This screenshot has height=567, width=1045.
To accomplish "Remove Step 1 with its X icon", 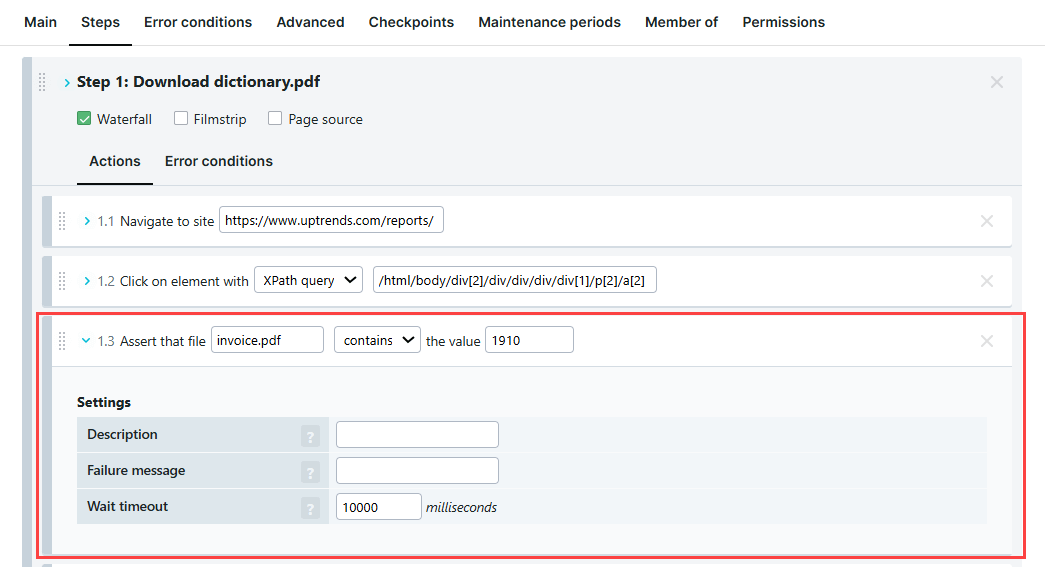I will pyautogui.click(x=997, y=82).
